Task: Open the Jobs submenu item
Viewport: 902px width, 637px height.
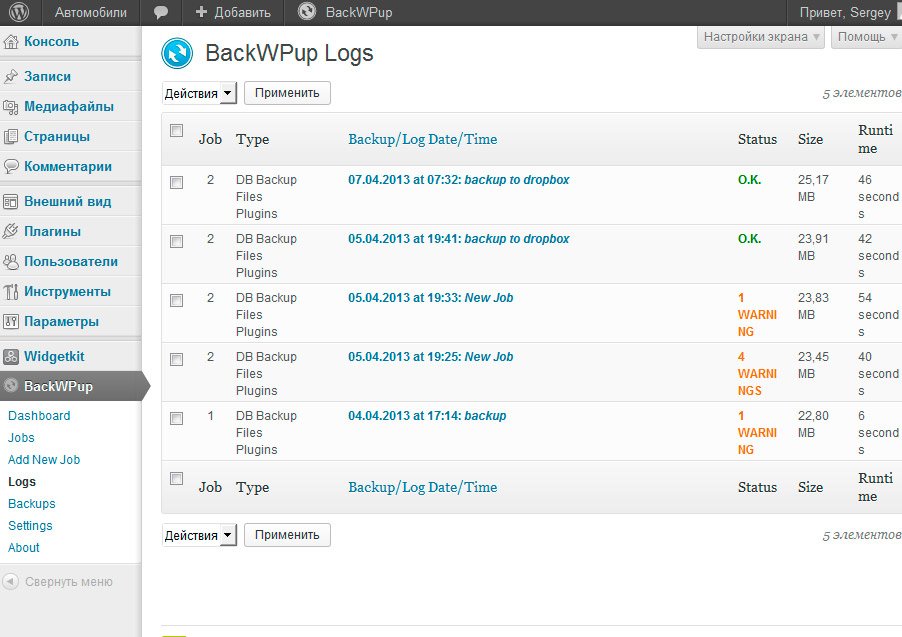Action: [x=21, y=438]
